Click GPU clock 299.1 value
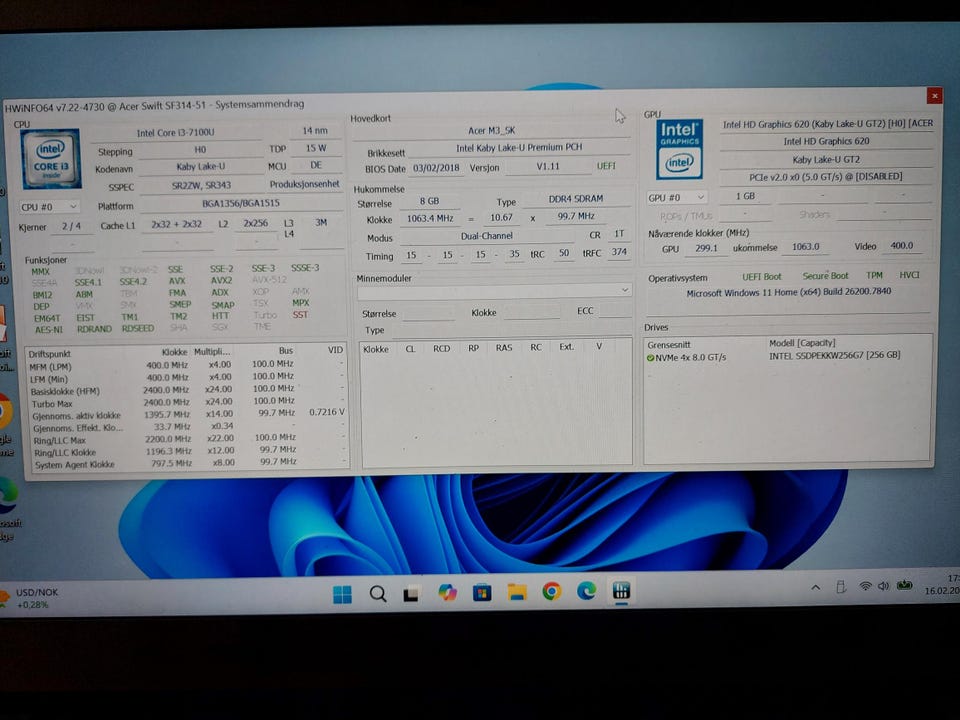The height and width of the screenshot is (720, 960). [x=706, y=248]
